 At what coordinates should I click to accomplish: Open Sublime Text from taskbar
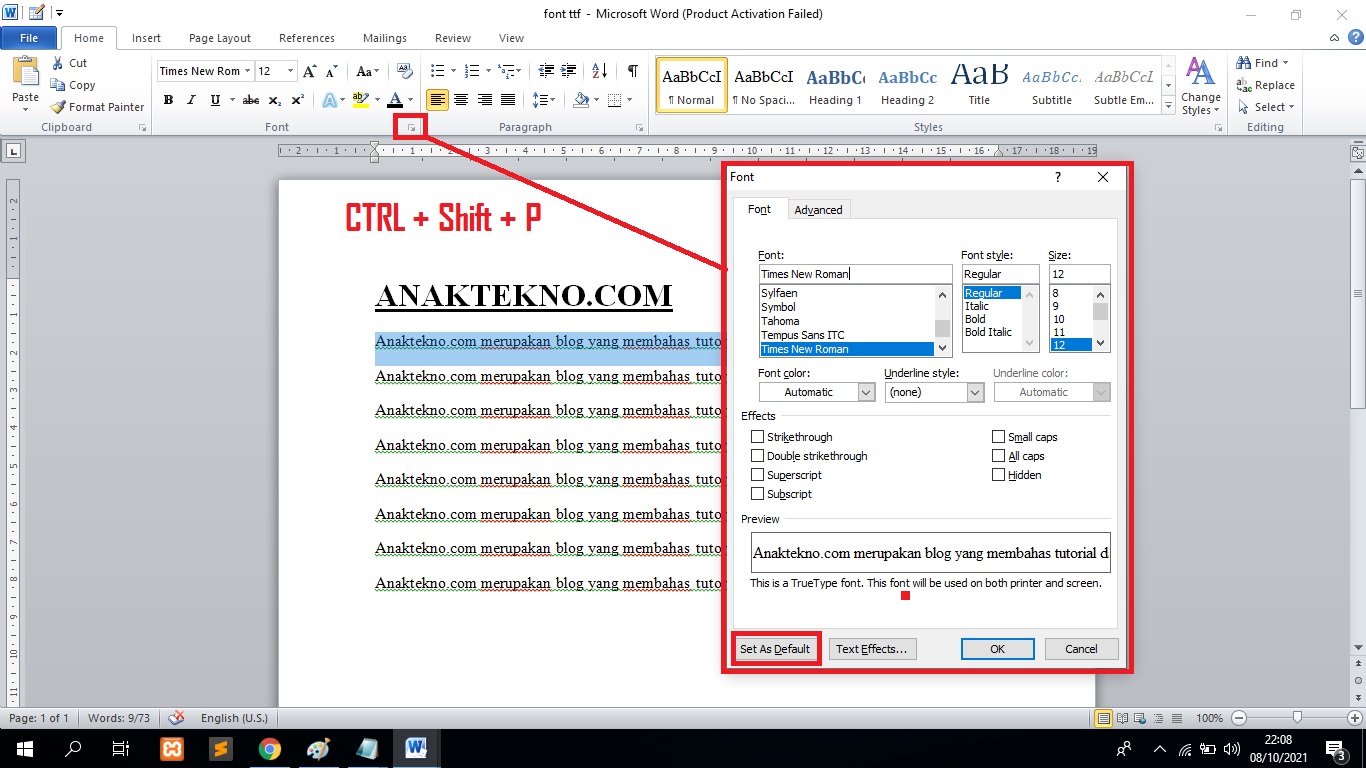coord(221,748)
